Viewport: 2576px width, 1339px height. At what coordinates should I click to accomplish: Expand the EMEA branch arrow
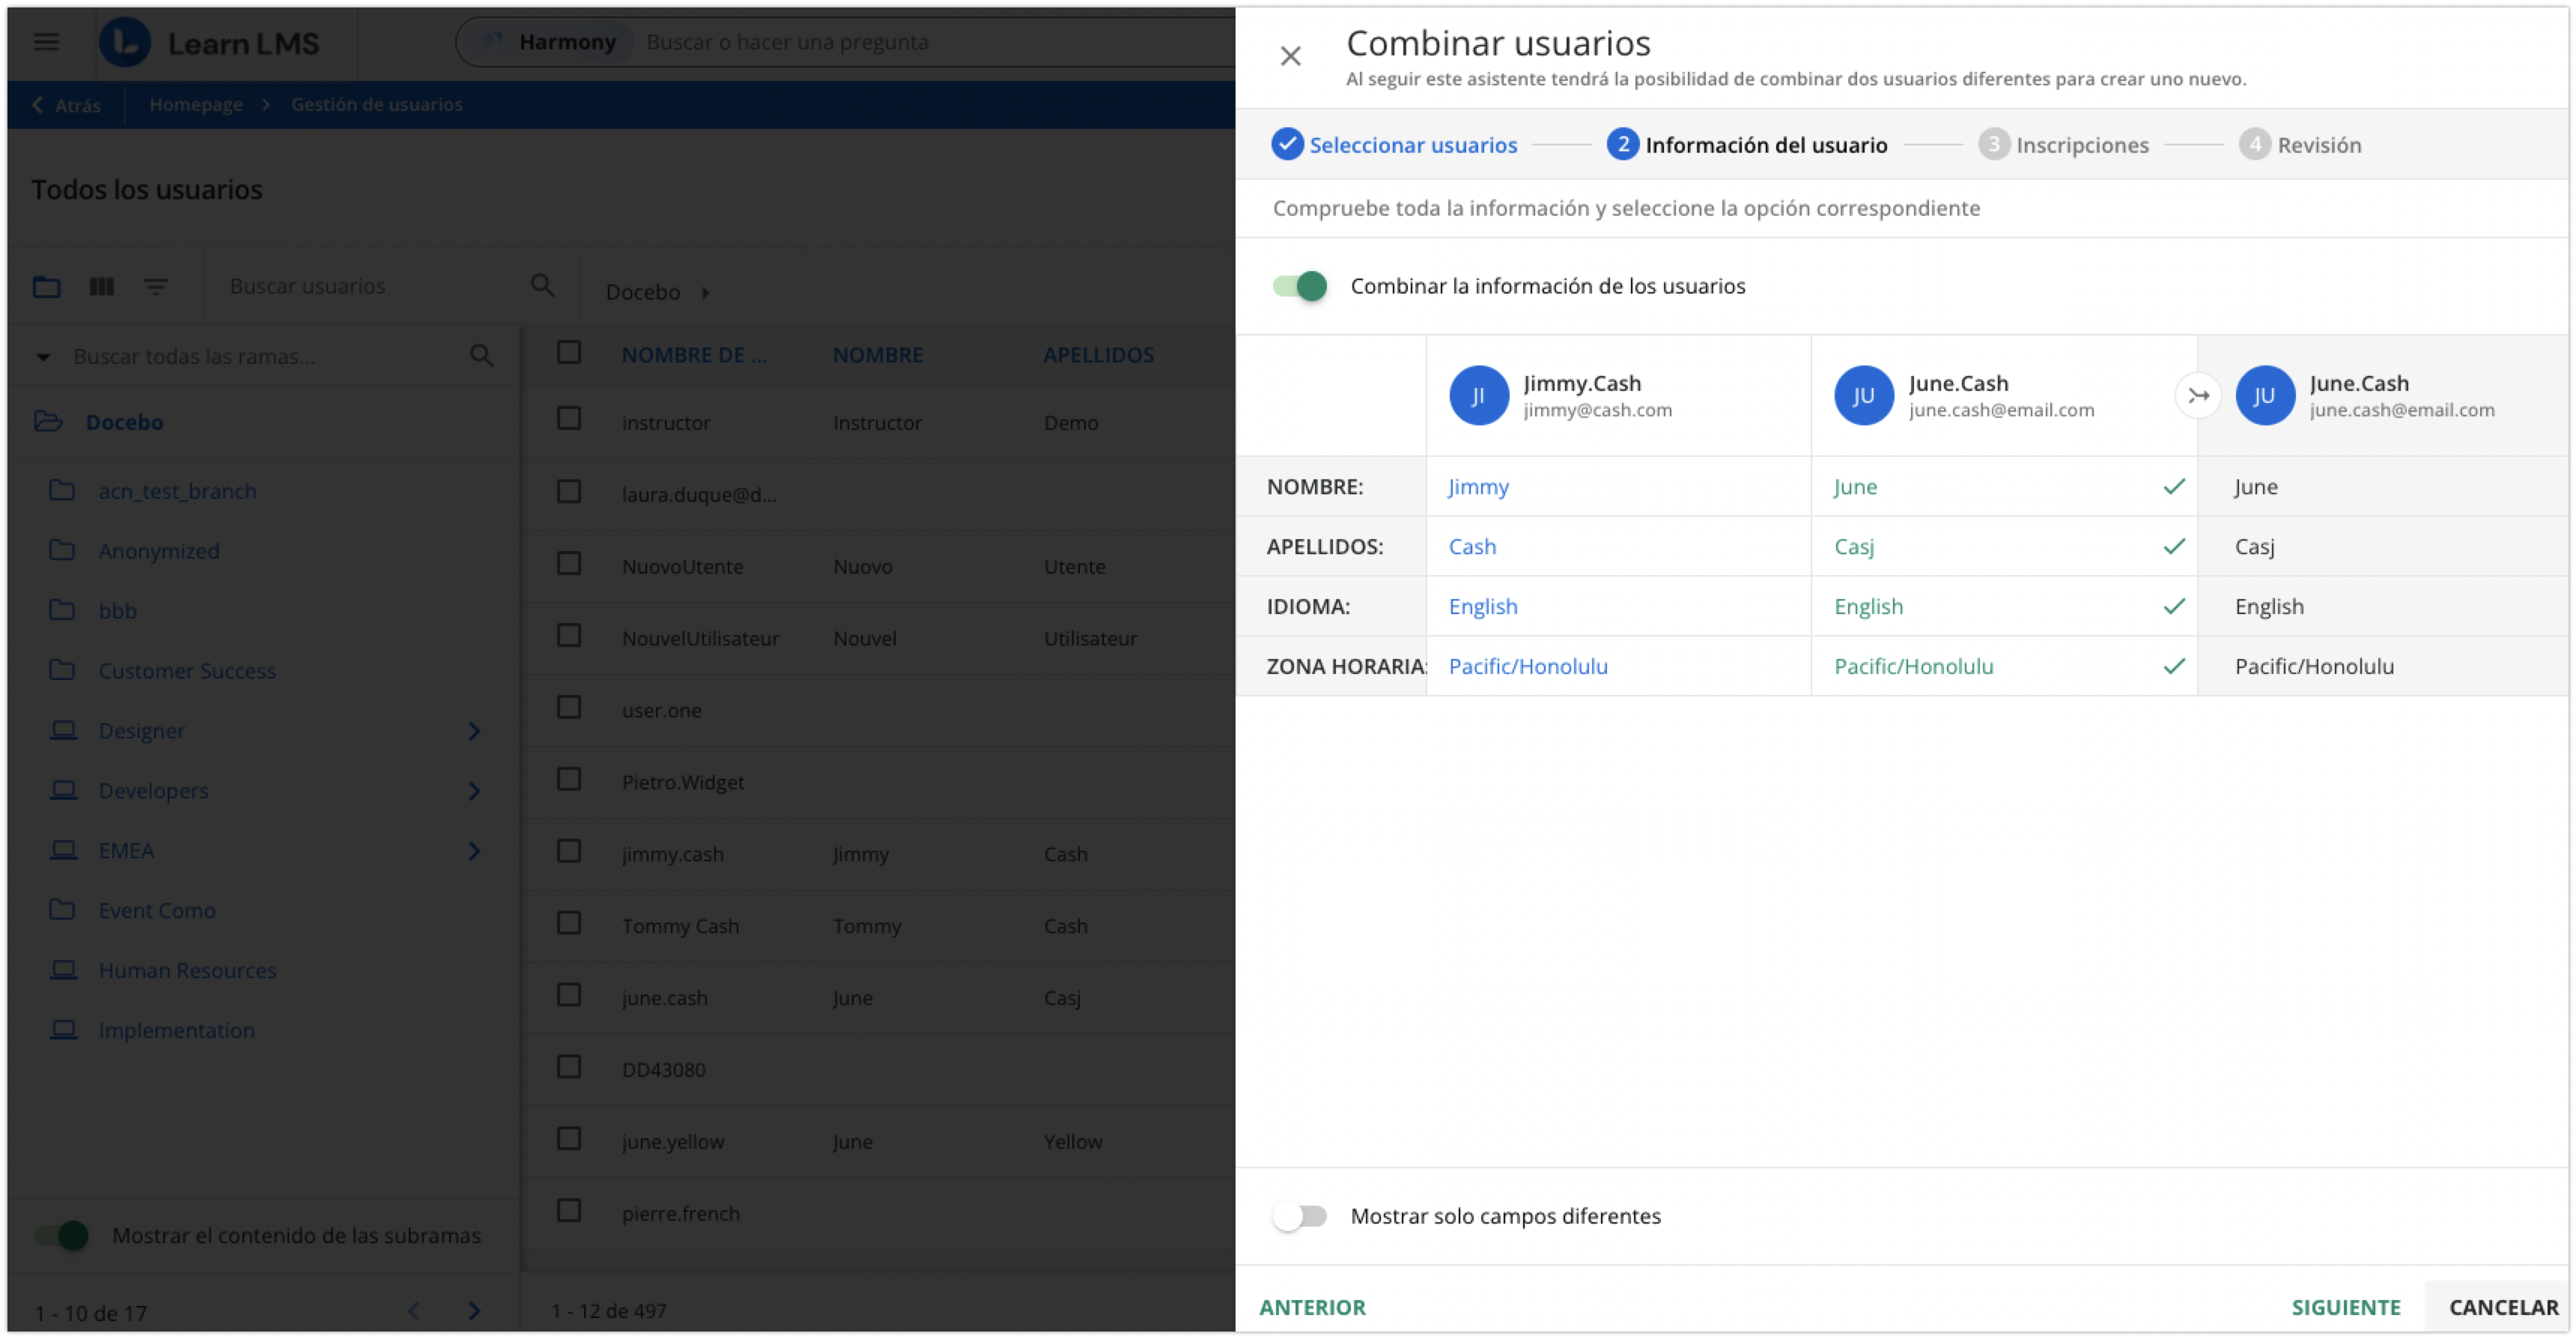click(x=474, y=851)
